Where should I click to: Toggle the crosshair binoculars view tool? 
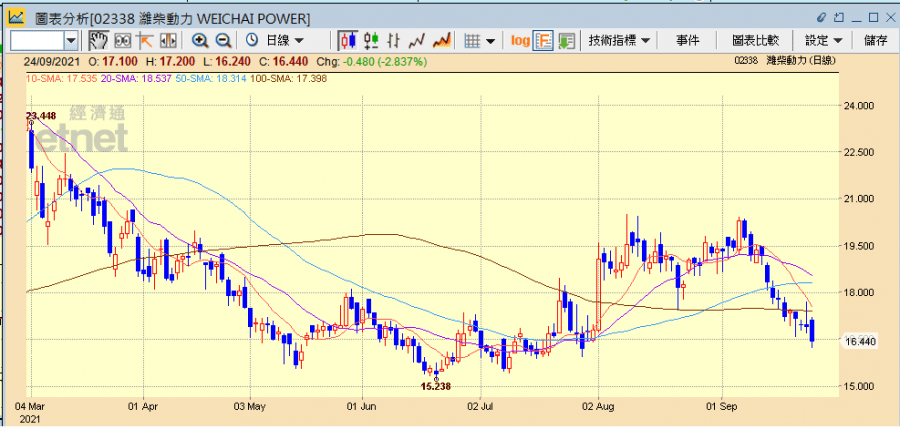[123, 40]
